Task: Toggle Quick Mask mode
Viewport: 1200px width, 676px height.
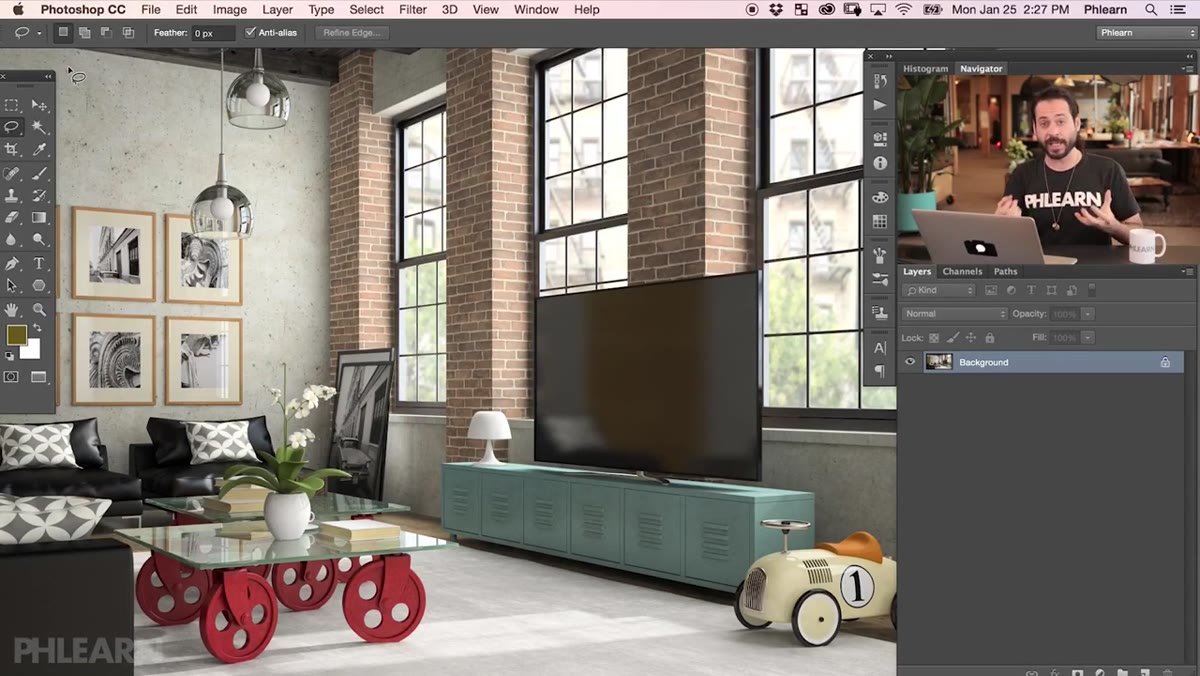Action: pos(12,377)
